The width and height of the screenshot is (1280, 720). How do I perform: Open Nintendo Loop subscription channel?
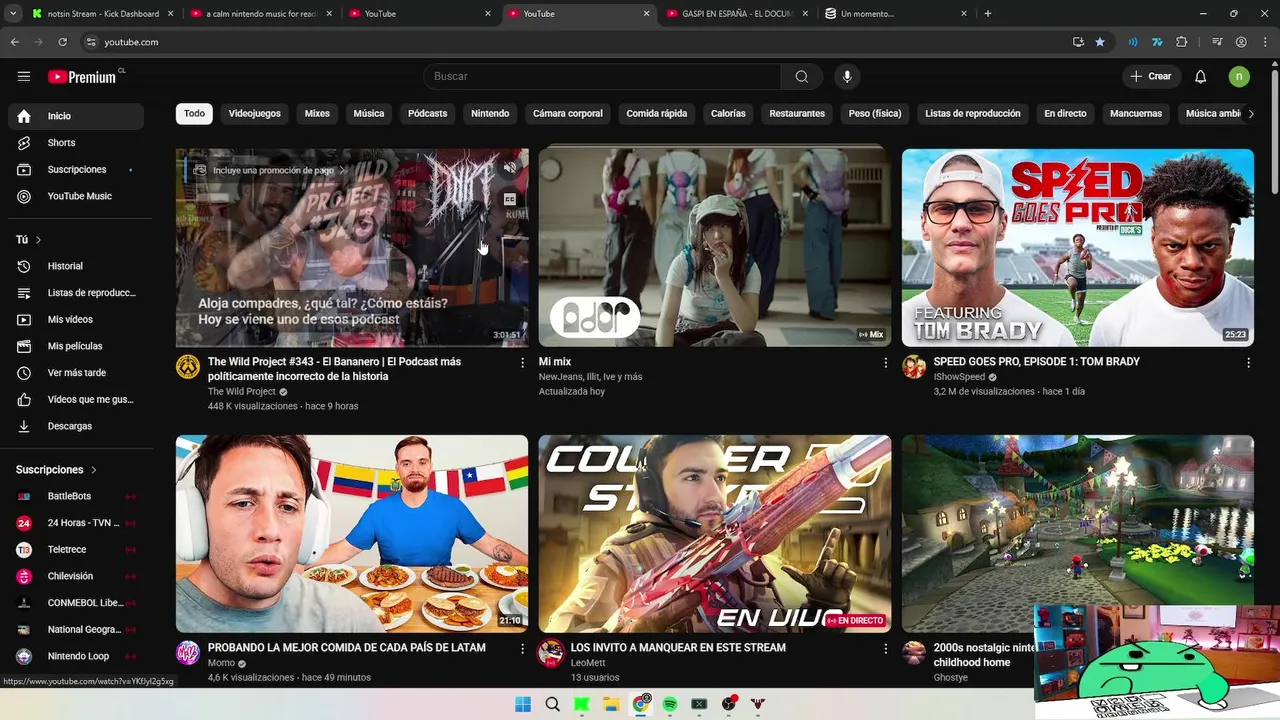click(x=76, y=656)
